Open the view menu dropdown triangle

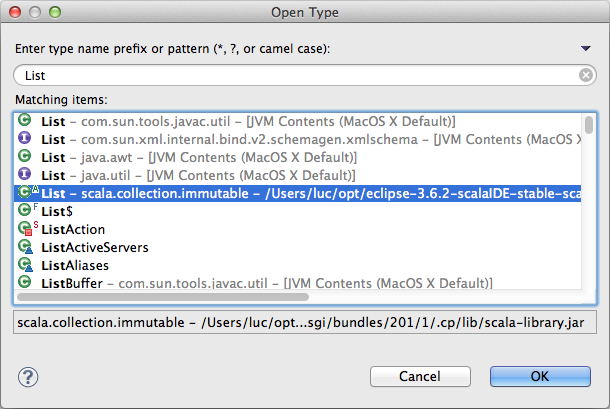pyautogui.click(x=586, y=48)
